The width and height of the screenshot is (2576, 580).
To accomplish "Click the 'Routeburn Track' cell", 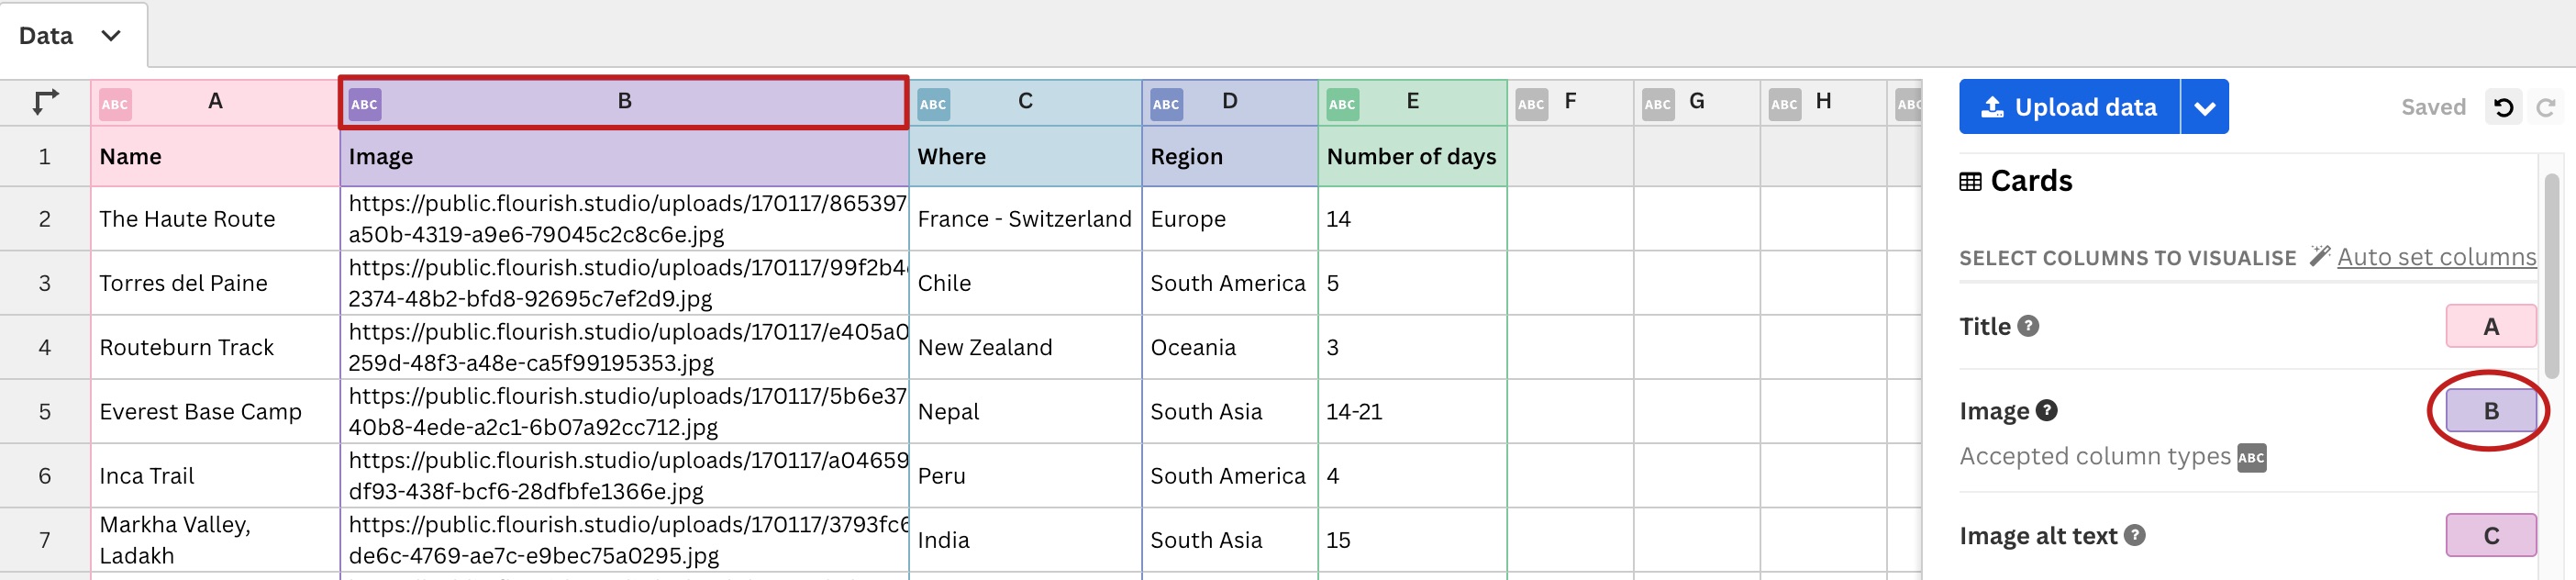I will (x=215, y=347).
